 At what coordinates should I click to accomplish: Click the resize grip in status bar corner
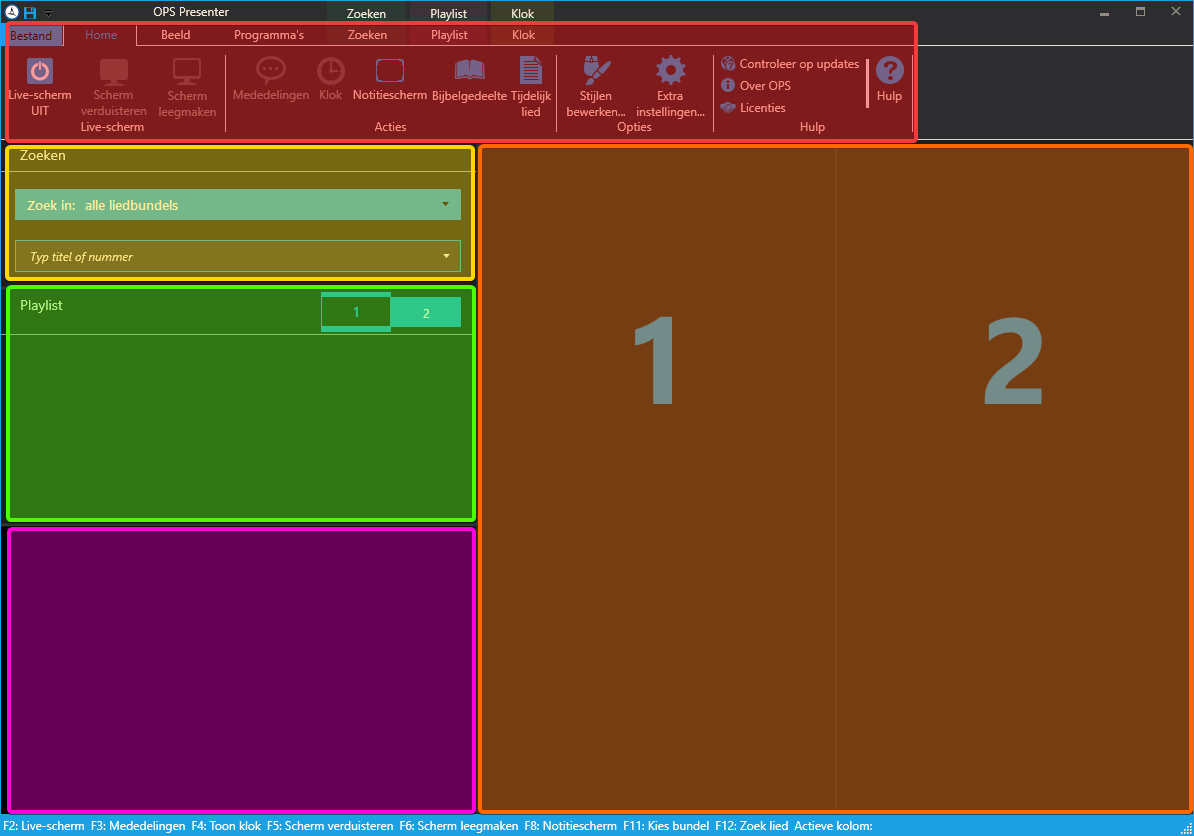(x=1186, y=828)
